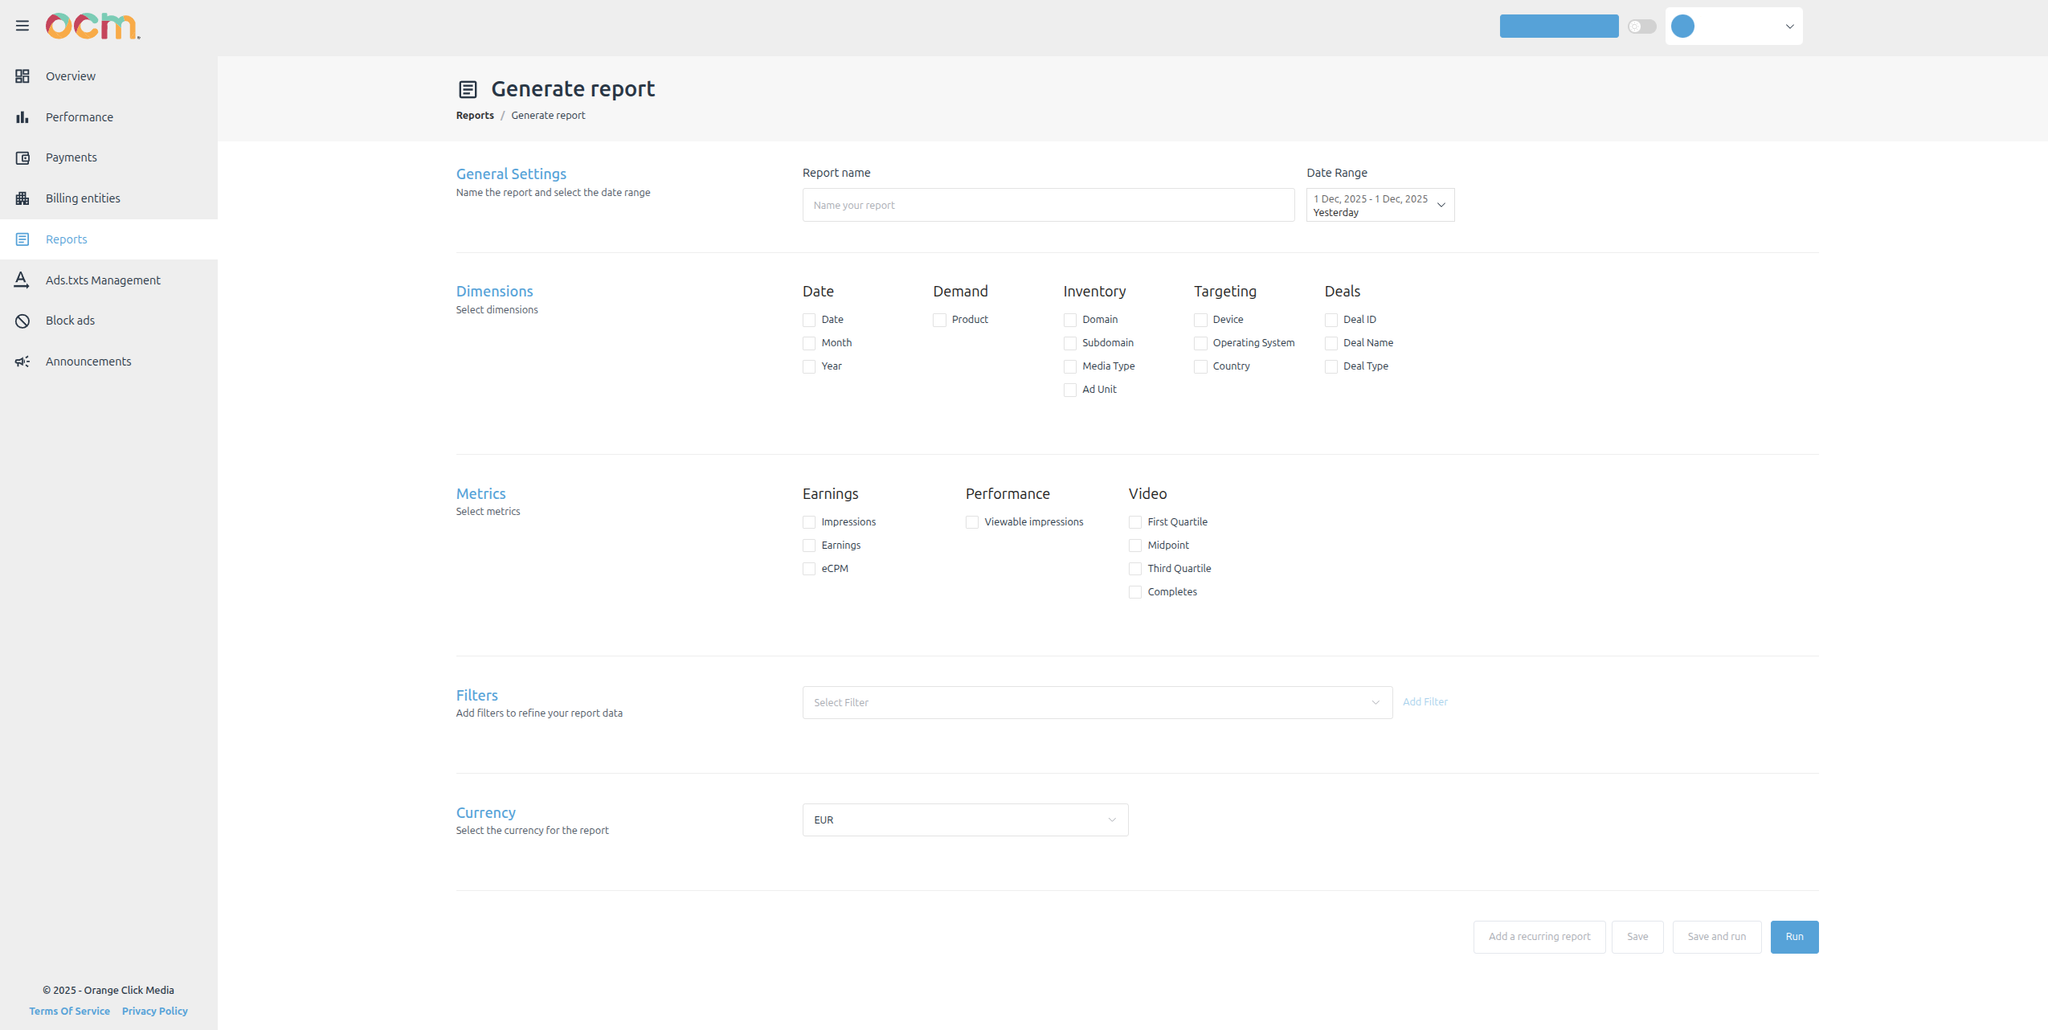
Task: Click the Performance bar chart icon
Action: (22, 117)
